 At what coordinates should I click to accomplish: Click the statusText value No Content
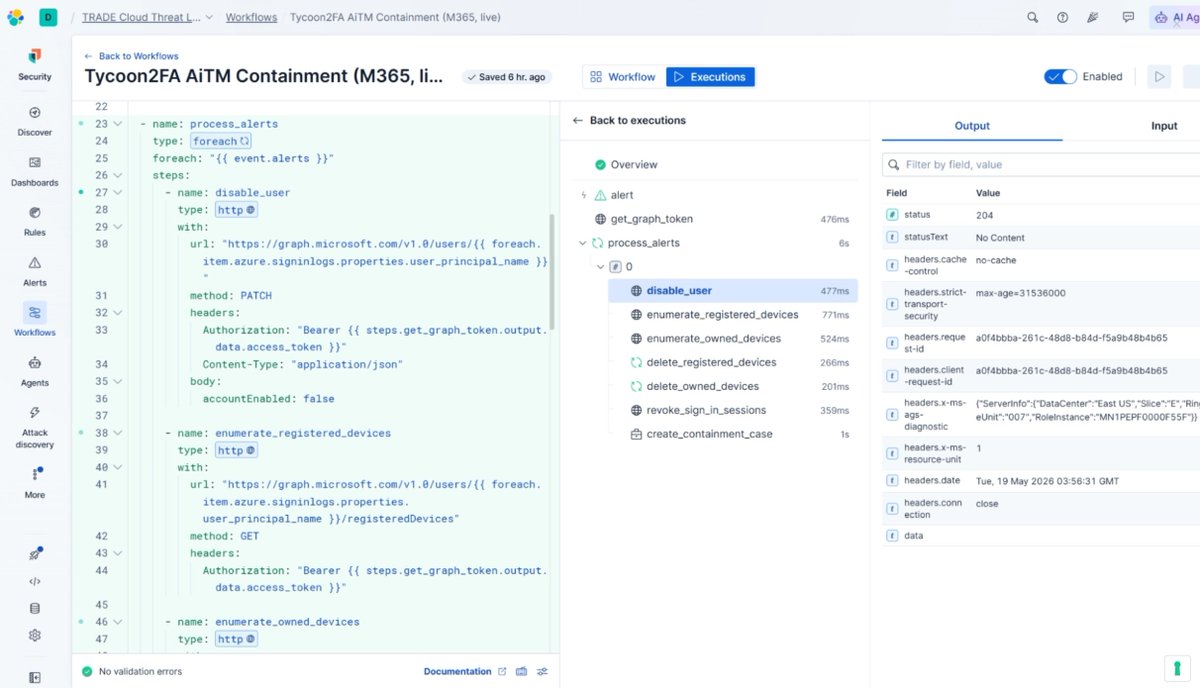[x=1000, y=238]
